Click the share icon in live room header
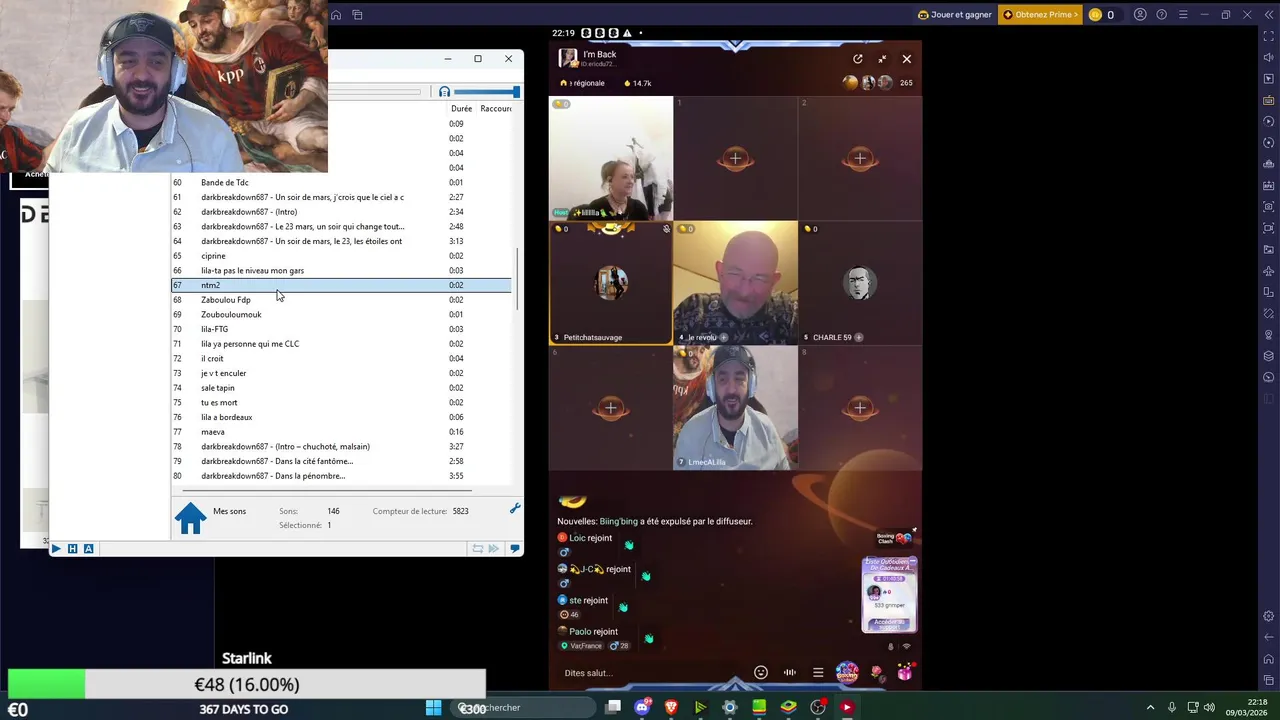 pyautogui.click(x=857, y=59)
